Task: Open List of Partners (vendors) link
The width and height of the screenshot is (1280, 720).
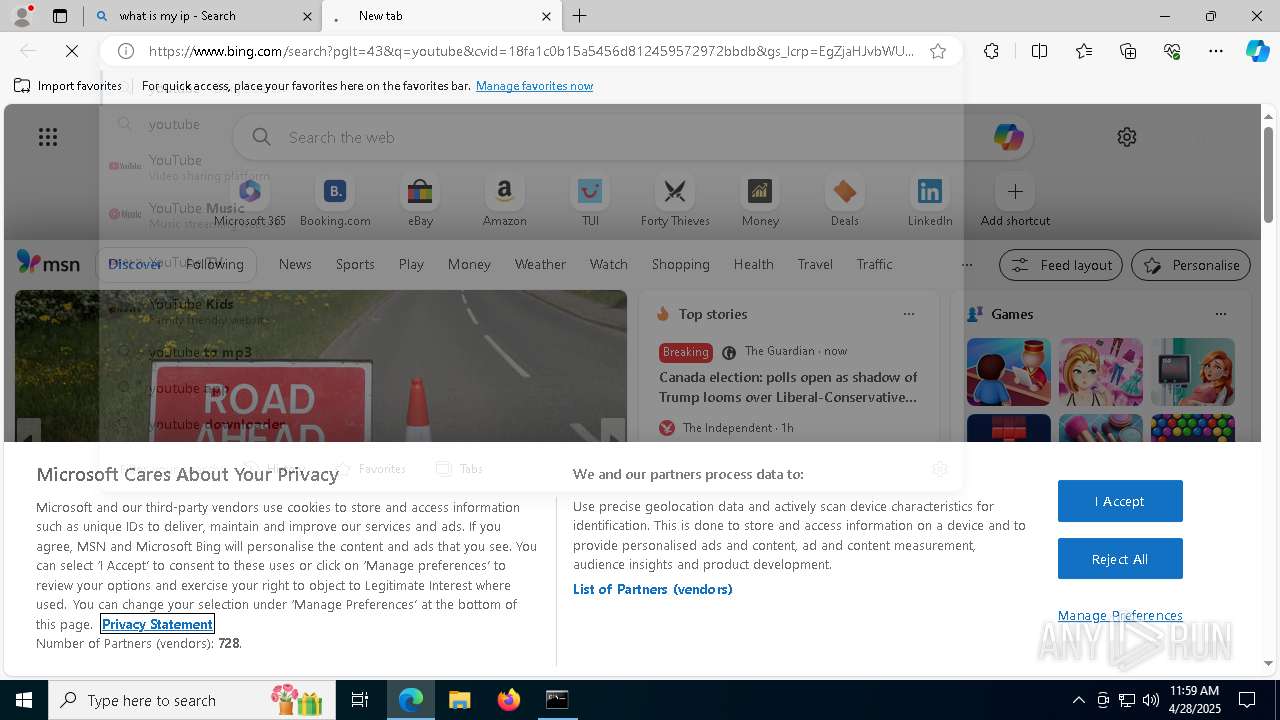Action: [x=652, y=589]
